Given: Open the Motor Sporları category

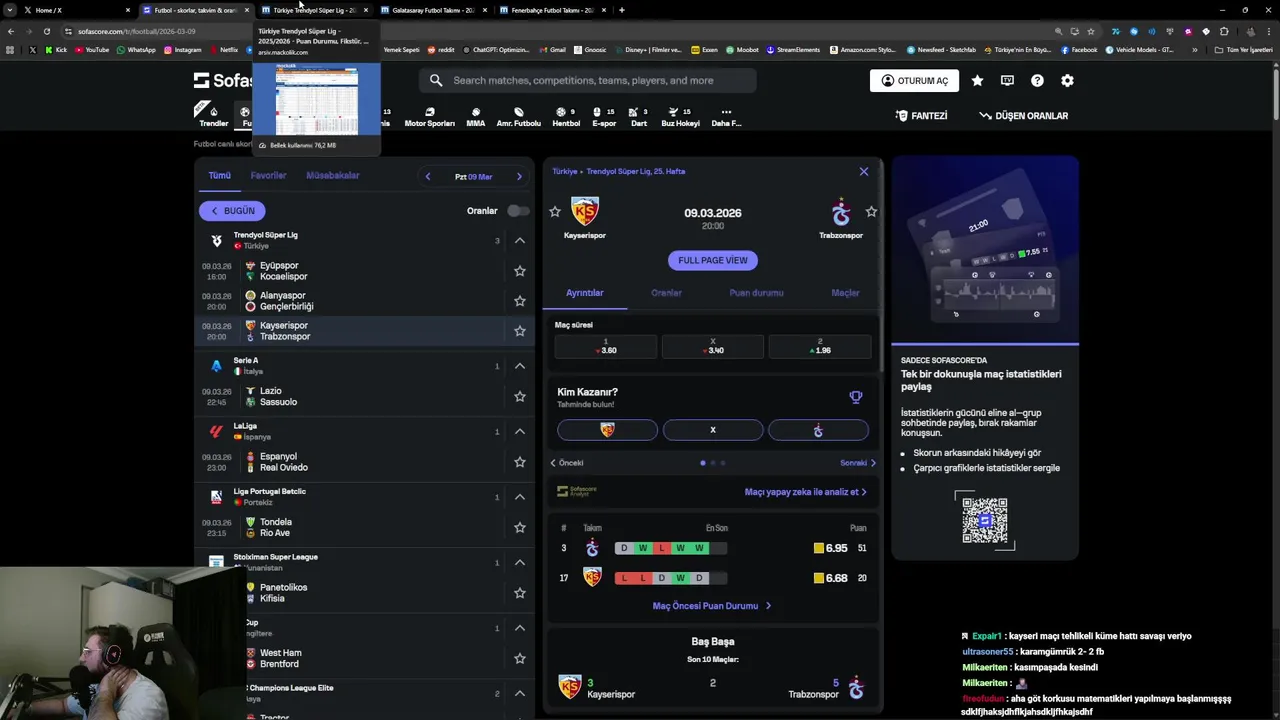Looking at the screenshot, I should [x=429, y=117].
